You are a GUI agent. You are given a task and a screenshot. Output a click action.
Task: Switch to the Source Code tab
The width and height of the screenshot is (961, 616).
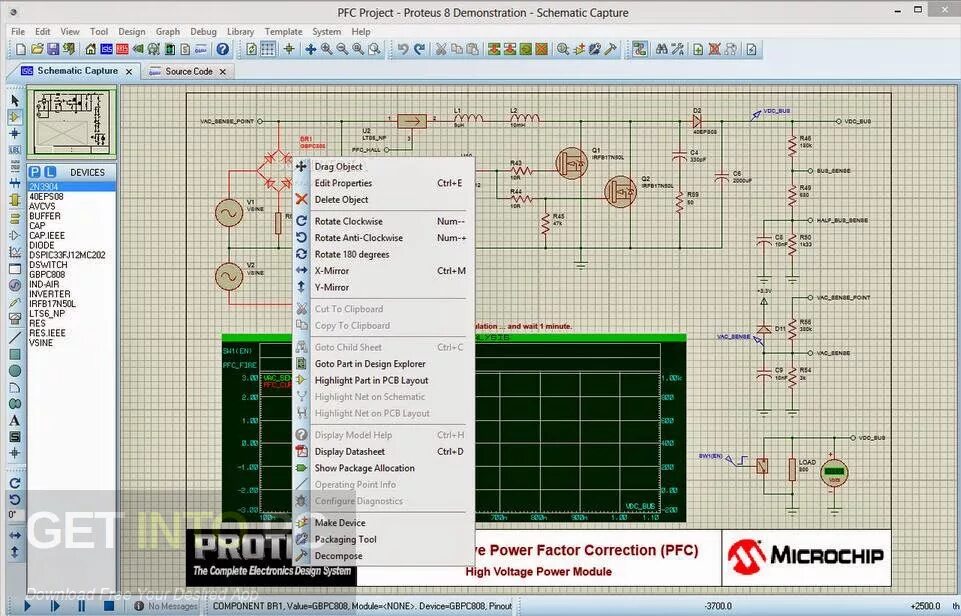(x=189, y=71)
